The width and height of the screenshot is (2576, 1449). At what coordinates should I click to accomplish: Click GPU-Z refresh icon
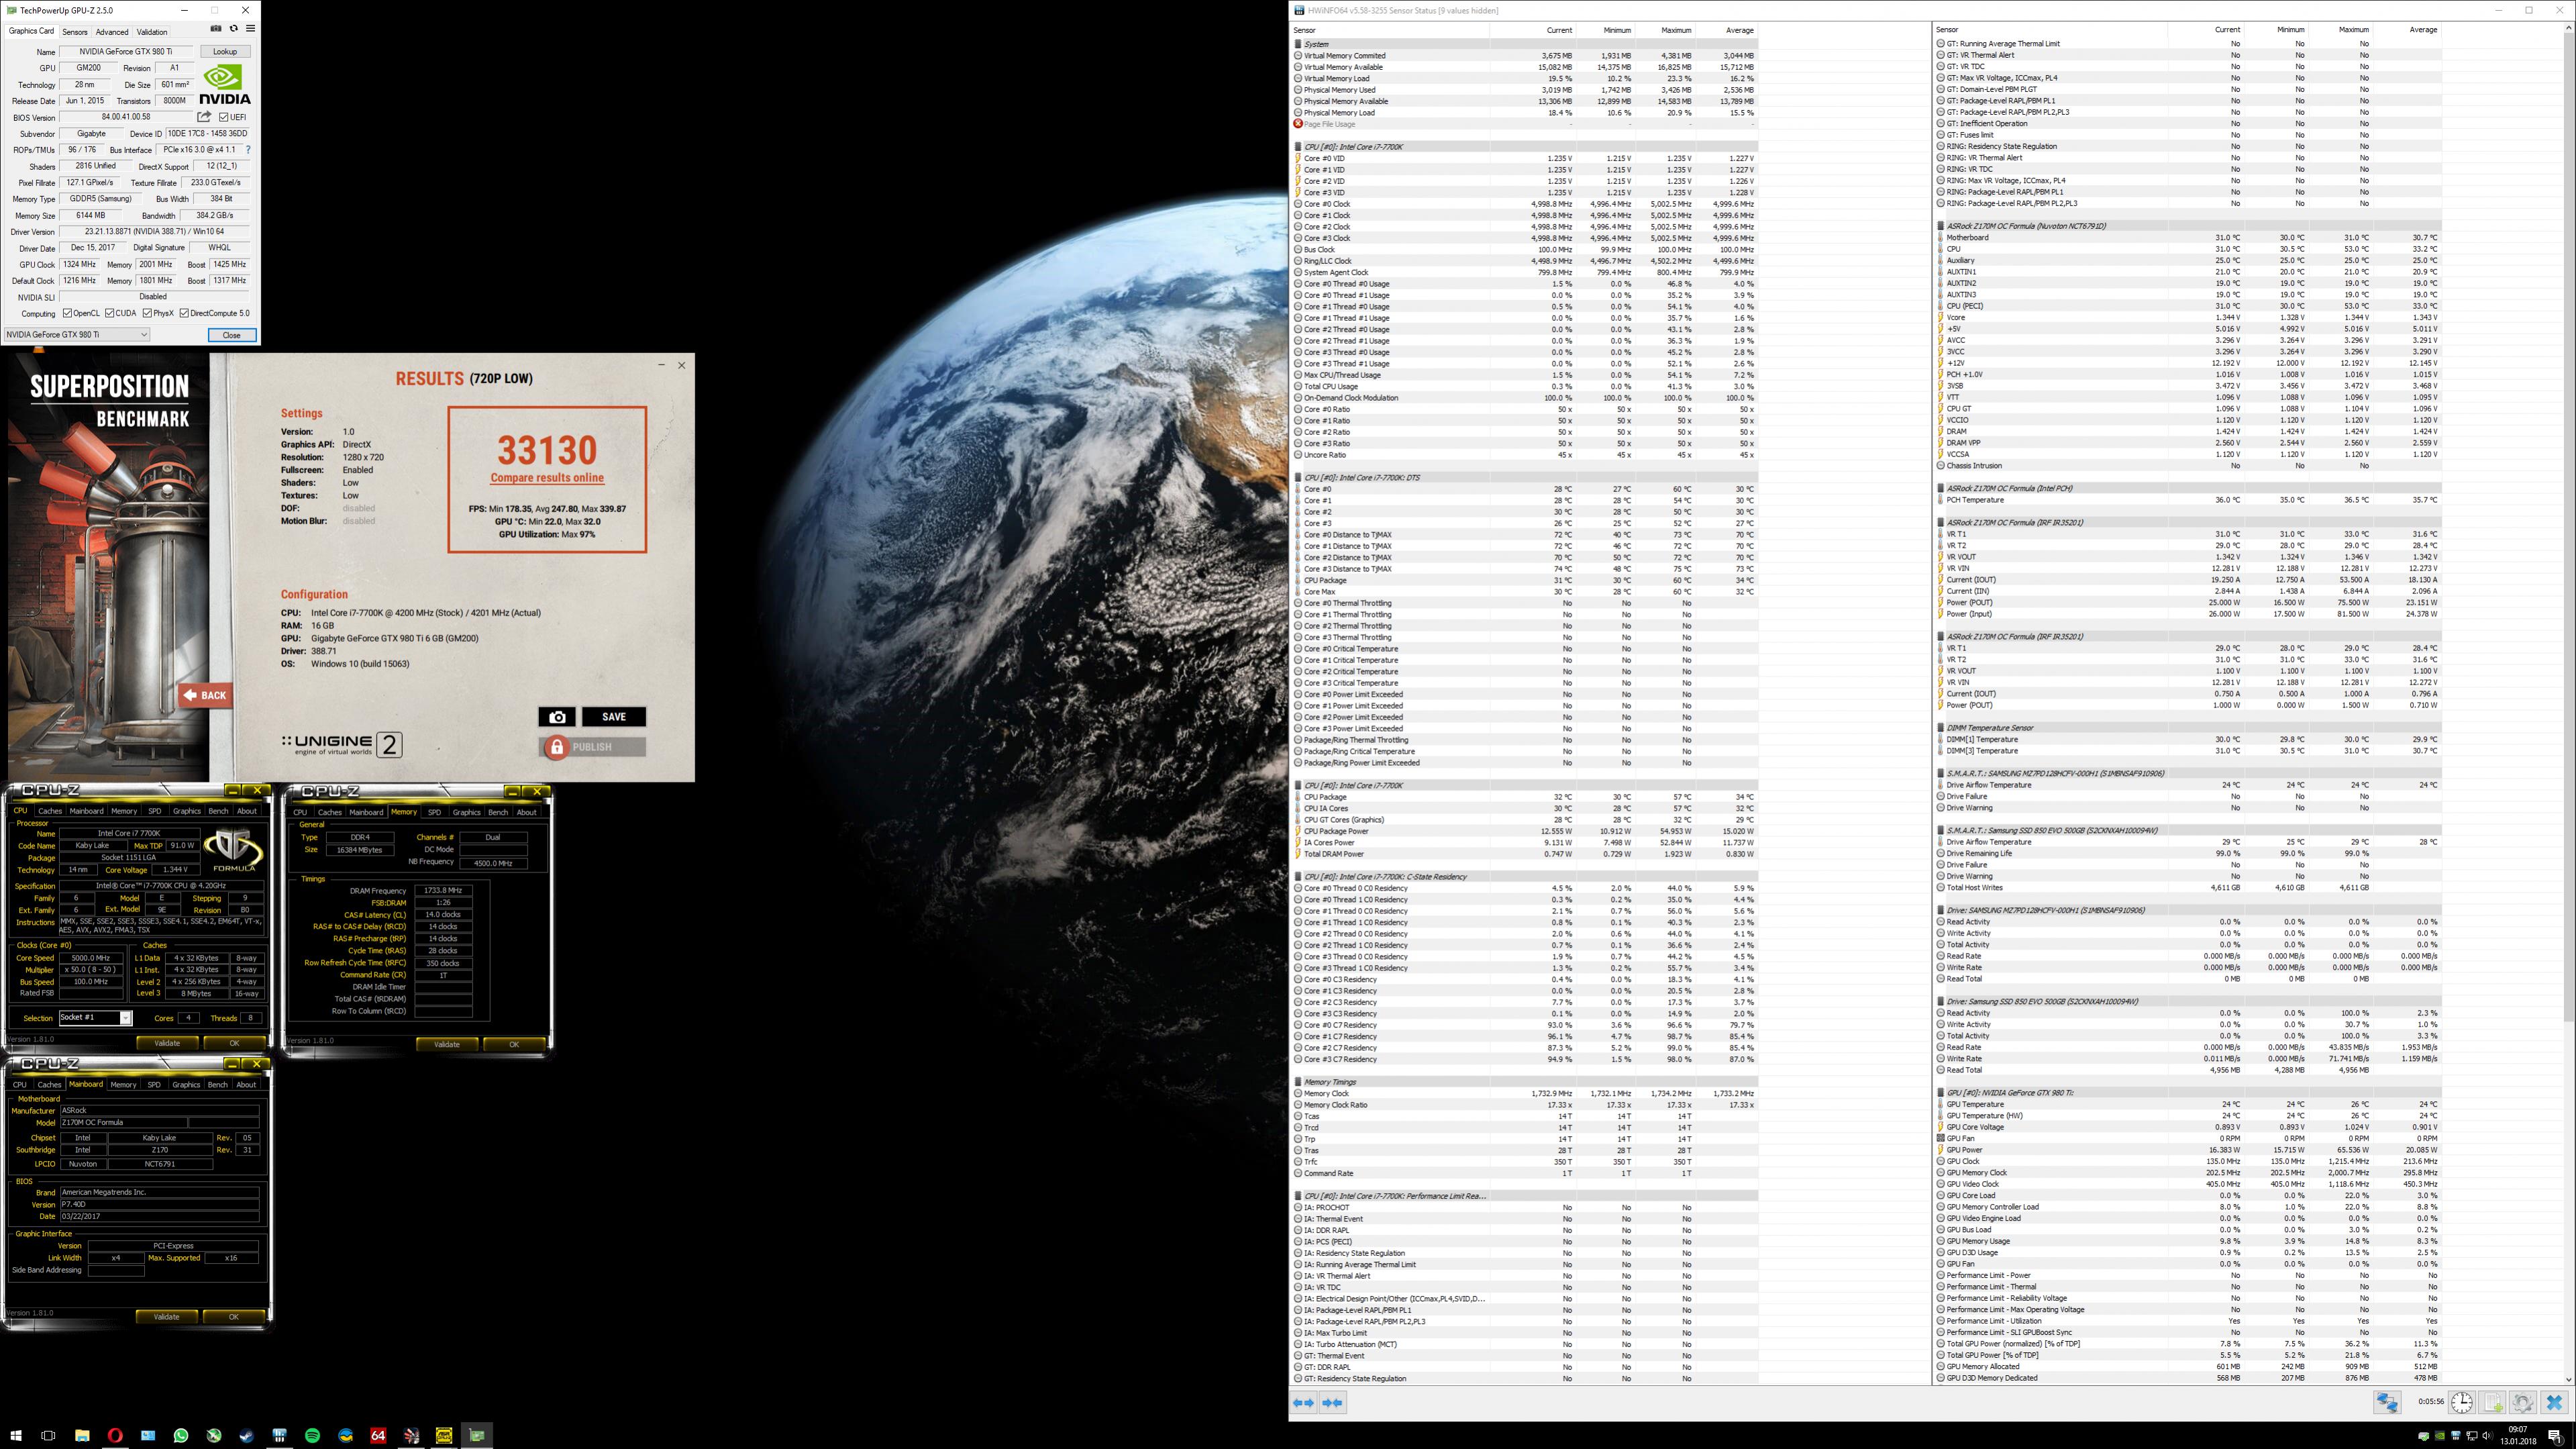click(233, 29)
